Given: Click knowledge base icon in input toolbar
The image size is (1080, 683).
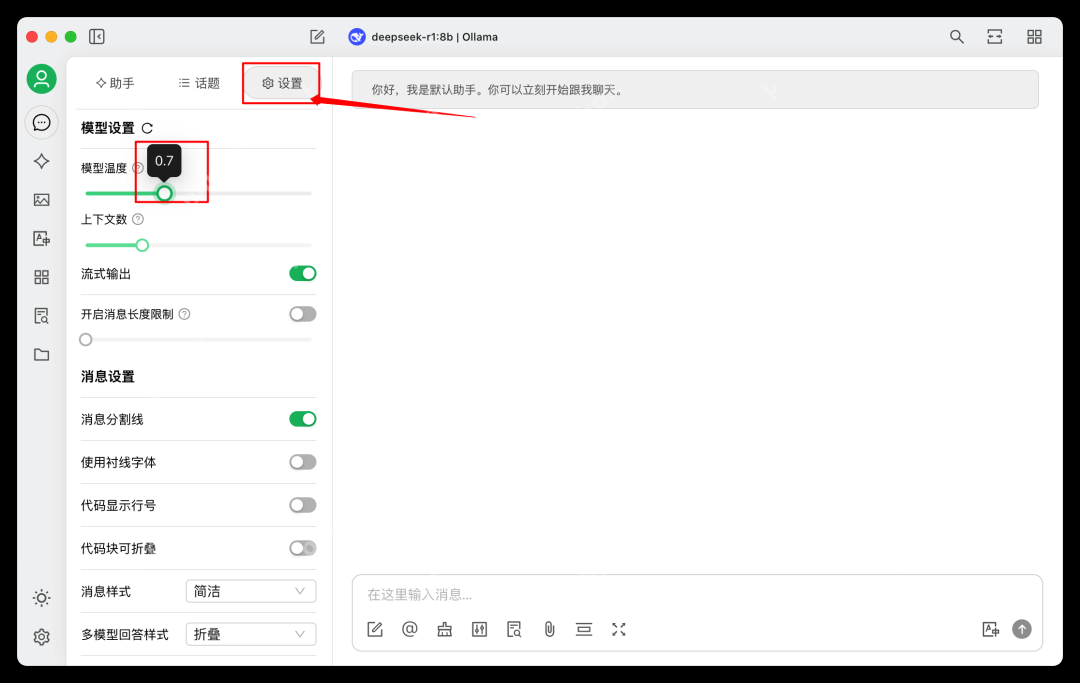Looking at the screenshot, I should 514,629.
